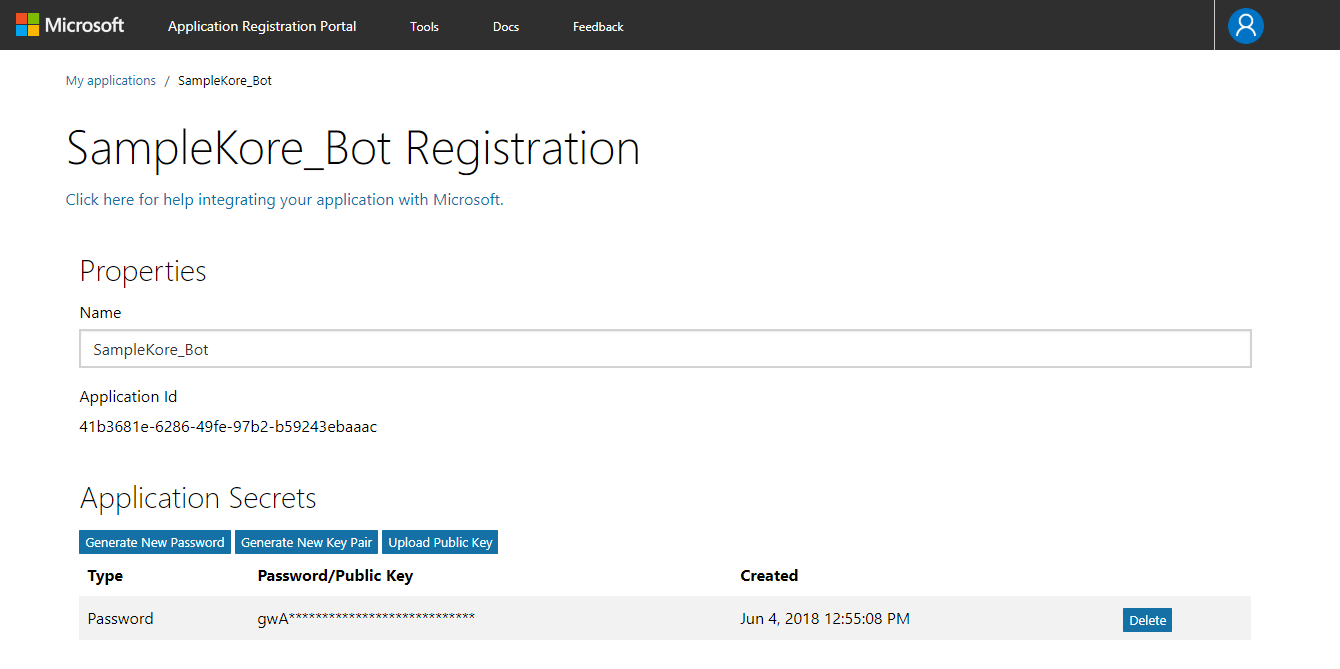Screen dimensions: 1340x669
Task: Delete the existing password secret
Action: (x=1147, y=620)
